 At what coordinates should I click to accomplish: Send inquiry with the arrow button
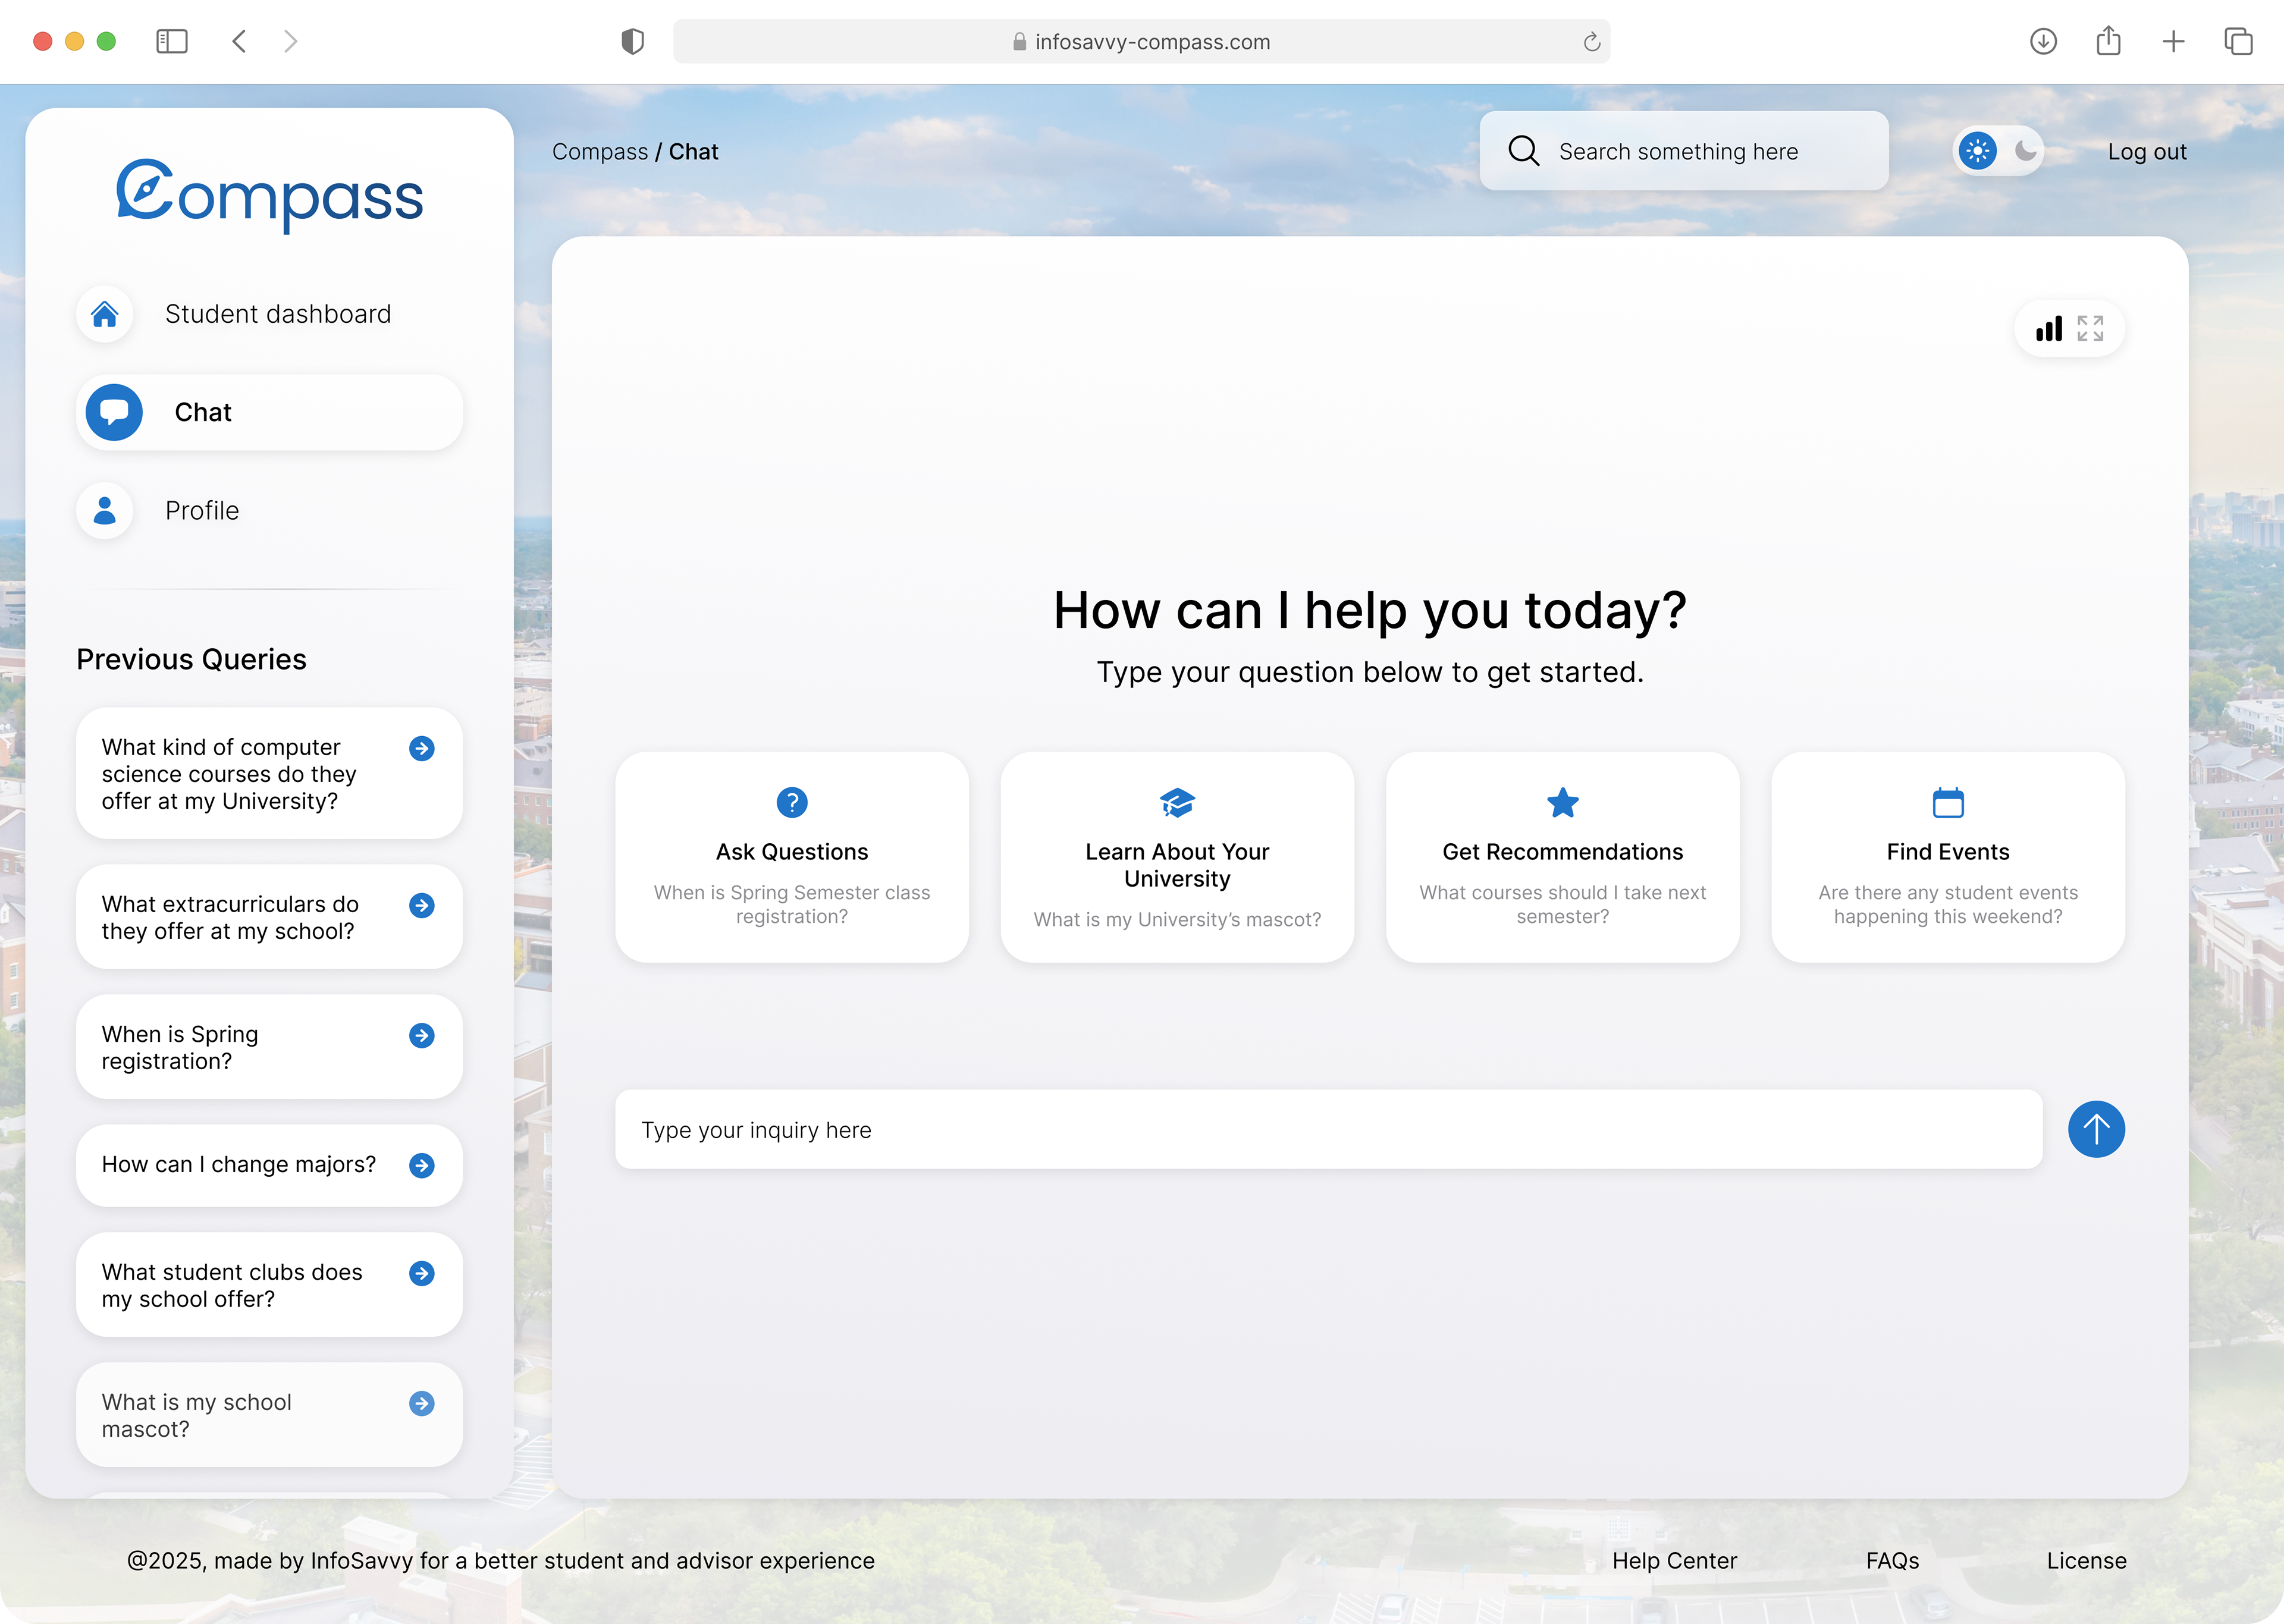click(2096, 1129)
